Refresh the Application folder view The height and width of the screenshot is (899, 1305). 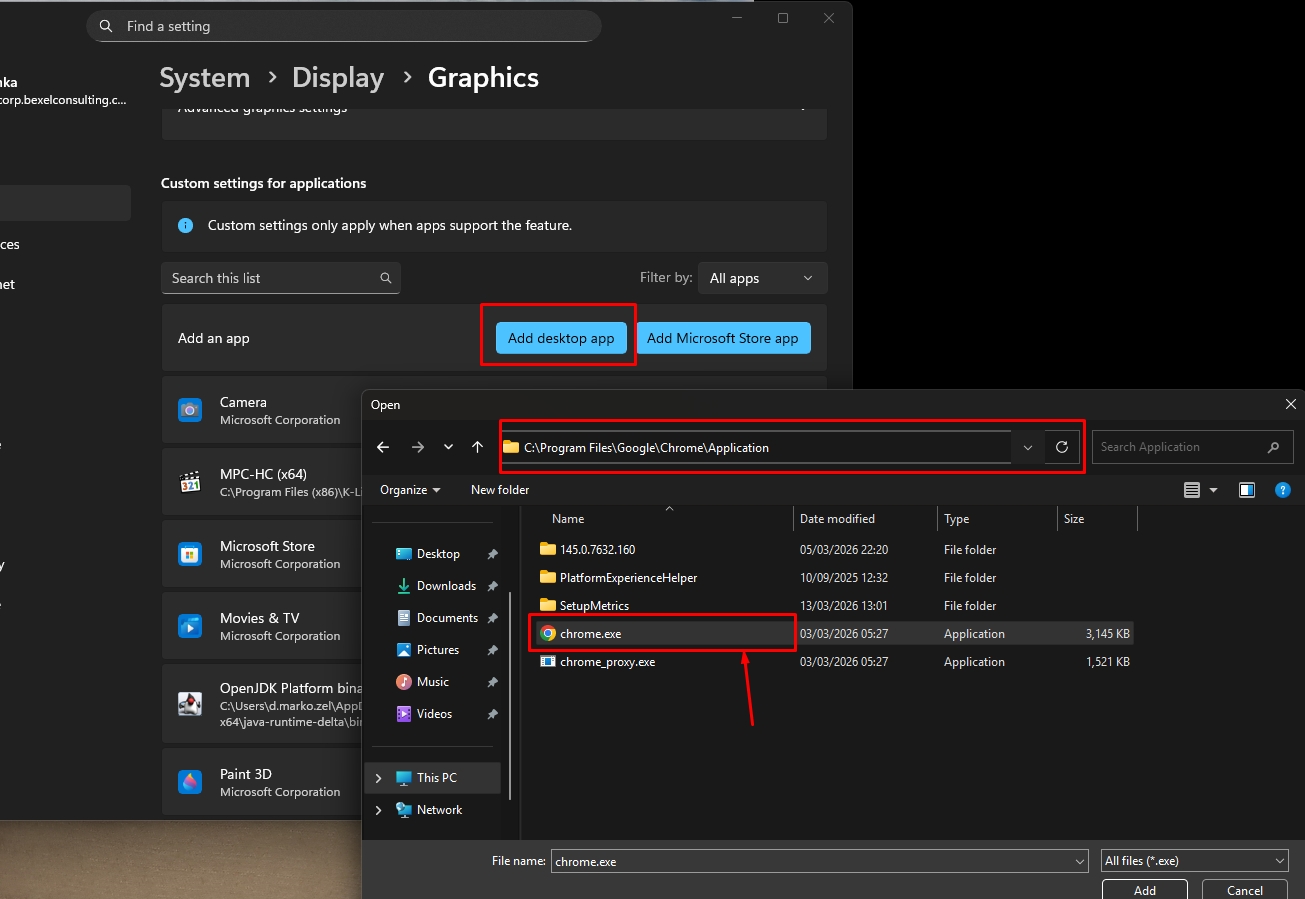[1062, 447]
